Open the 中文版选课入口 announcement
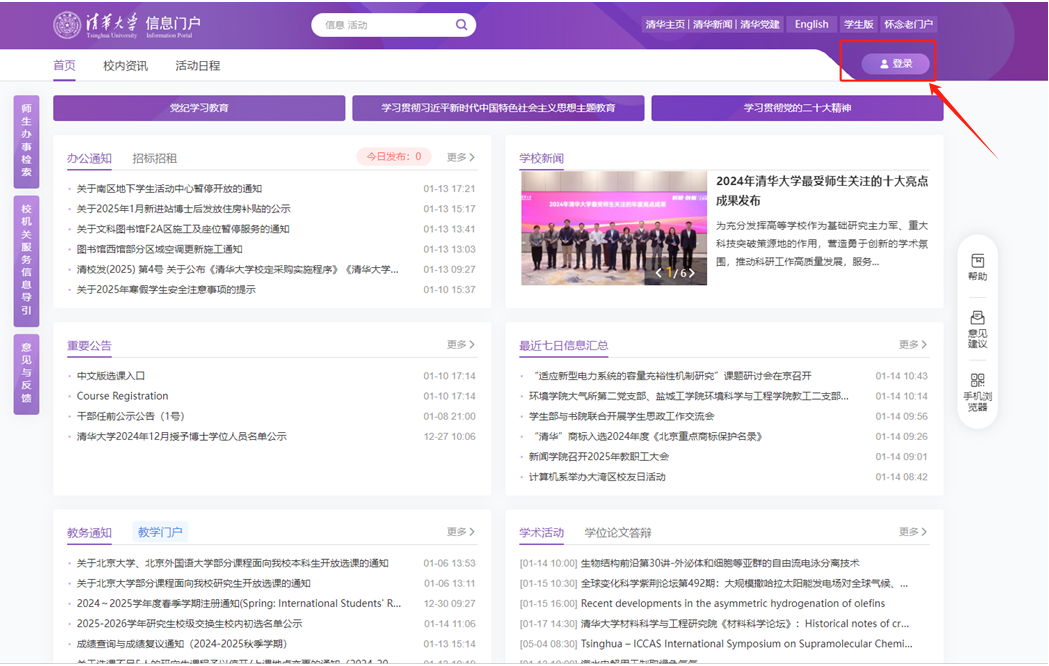 [110, 376]
